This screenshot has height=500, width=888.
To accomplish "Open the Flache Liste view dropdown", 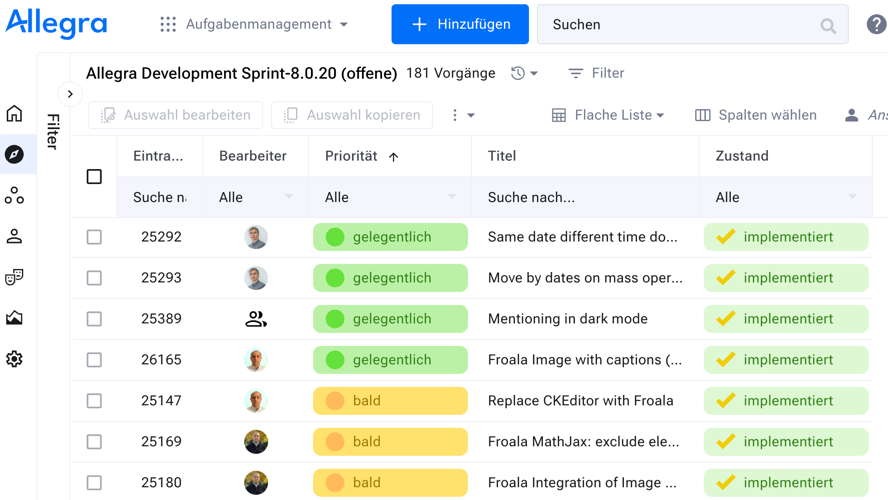I will pos(607,115).
